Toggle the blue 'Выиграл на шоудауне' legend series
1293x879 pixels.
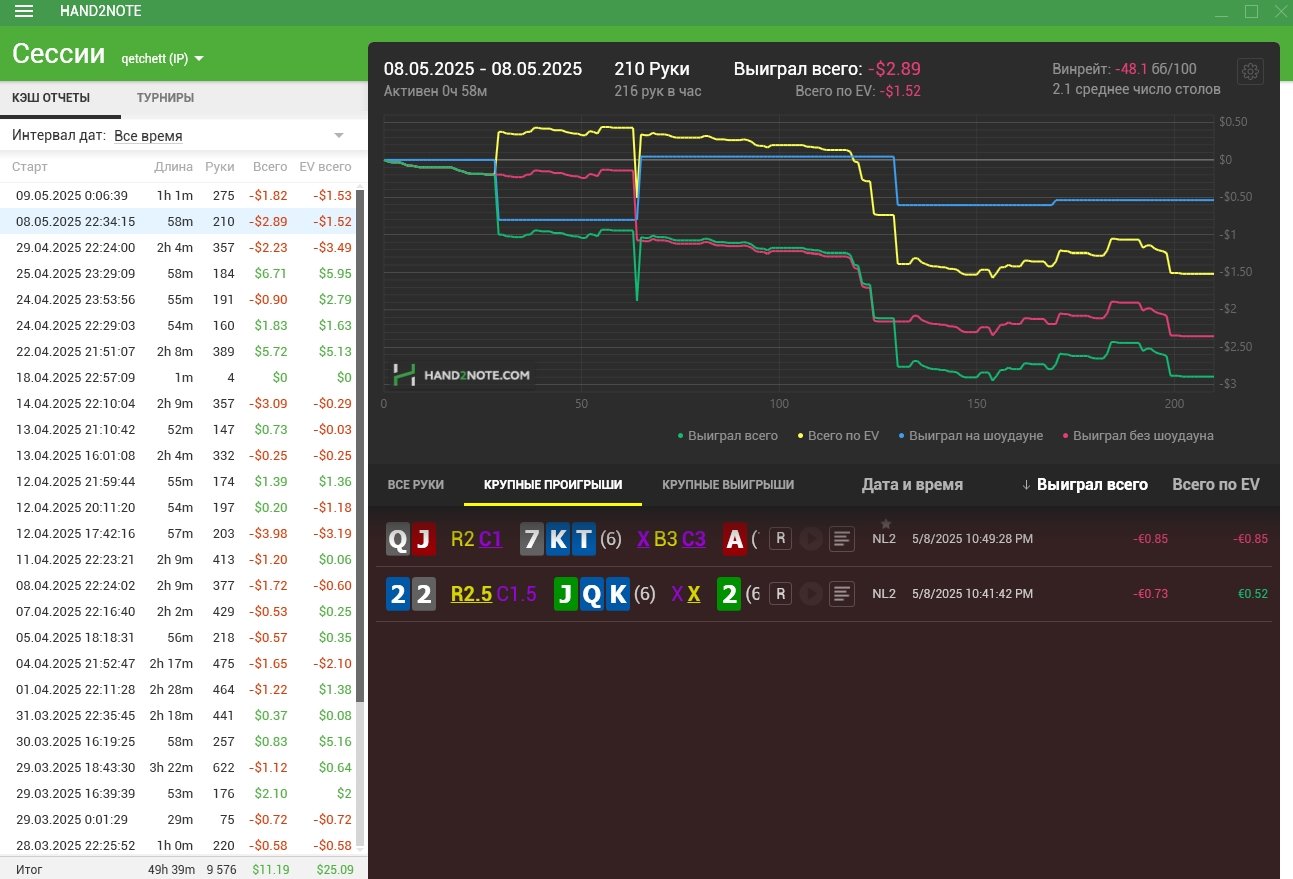tap(971, 435)
